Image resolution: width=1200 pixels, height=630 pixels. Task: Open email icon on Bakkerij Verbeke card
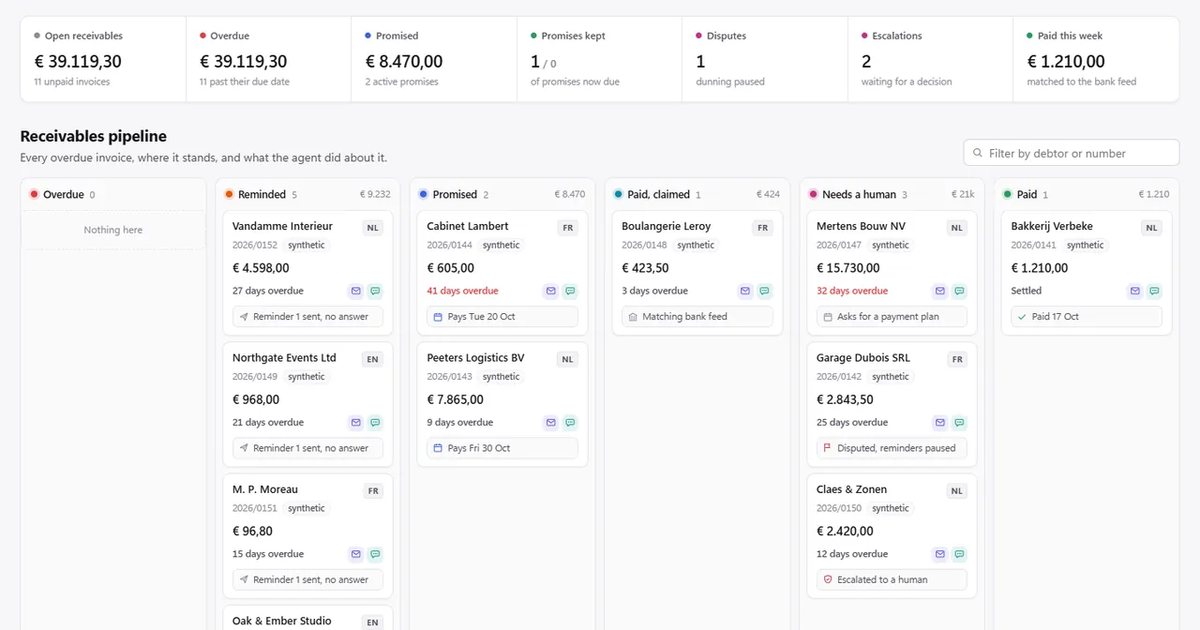1135,291
